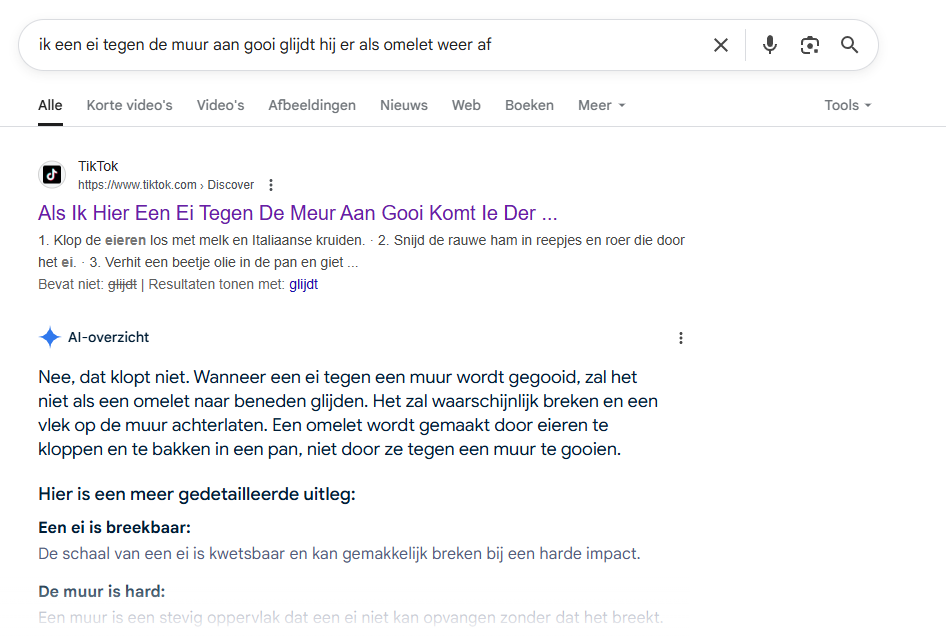Click the blue 'glijdt' link after 'Resultaten tonen met:'
Viewport: 946px width, 637px height.
click(x=303, y=284)
